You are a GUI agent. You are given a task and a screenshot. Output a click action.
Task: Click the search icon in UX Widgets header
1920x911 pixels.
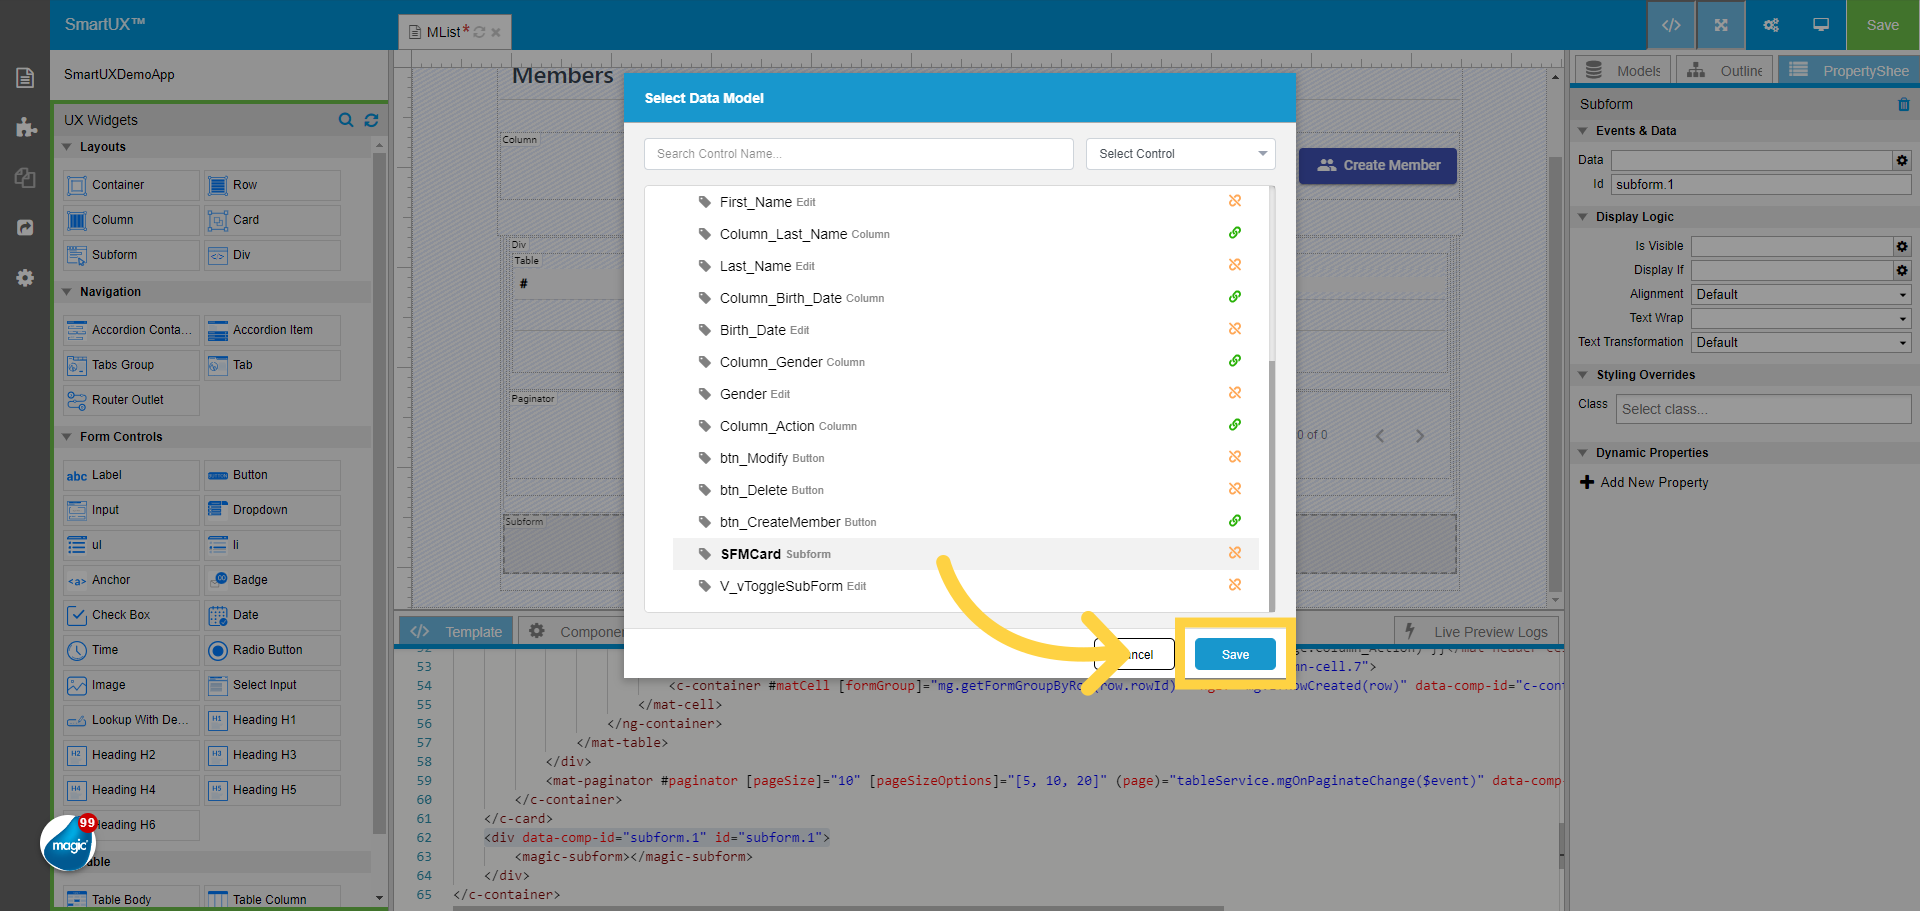tap(346, 120)
